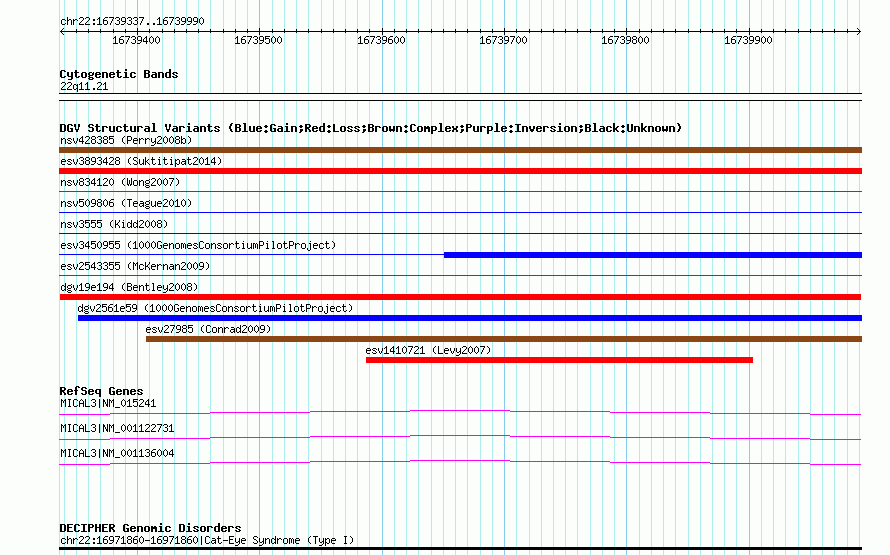Click the thick blue esv3450955 gain bar
The width and height of the screenshot is (890, 555).
653,255
